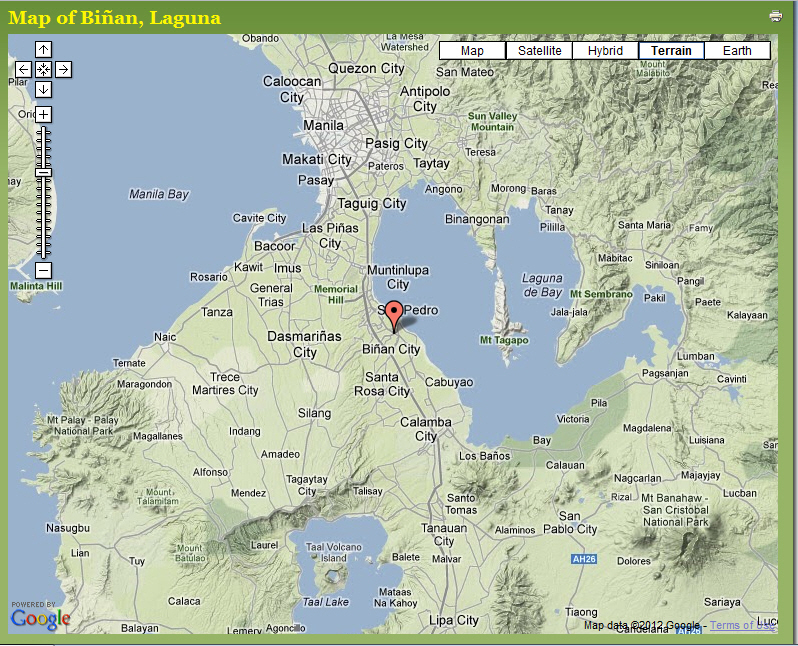Open the Terms of Use link
The image size is (798, 646).
click(x=741, y=625)
